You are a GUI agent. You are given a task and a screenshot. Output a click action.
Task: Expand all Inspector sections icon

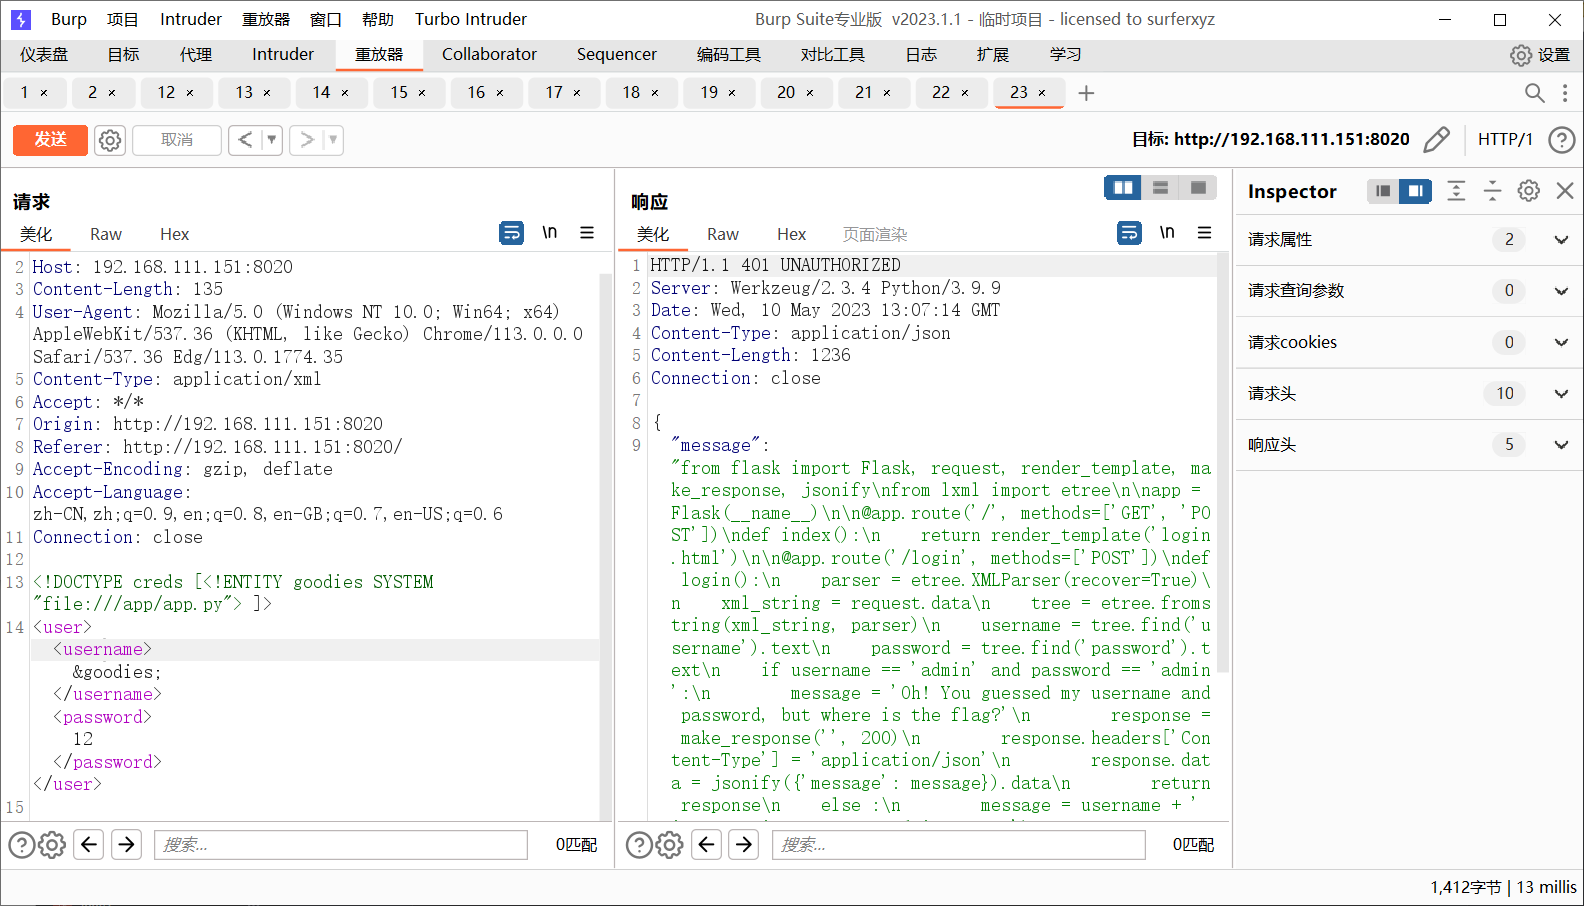(x=1456, y=191)
